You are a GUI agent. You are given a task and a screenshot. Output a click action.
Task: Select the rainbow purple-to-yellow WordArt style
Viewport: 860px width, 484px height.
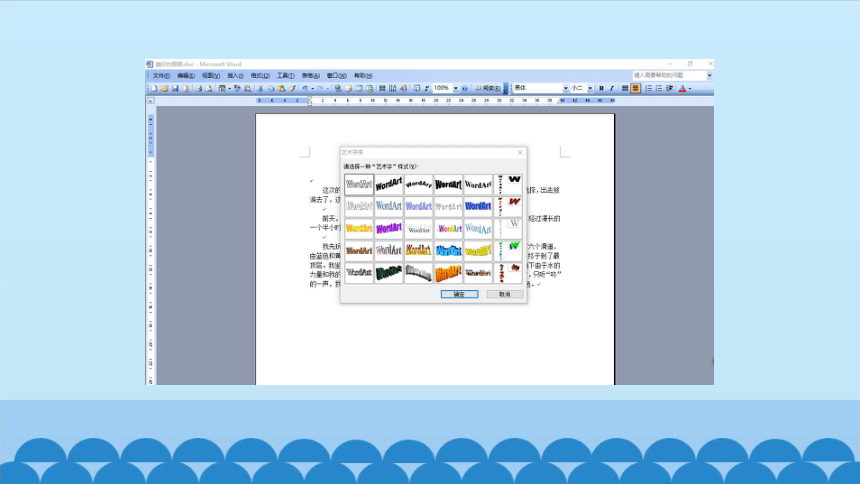[448, 229]
